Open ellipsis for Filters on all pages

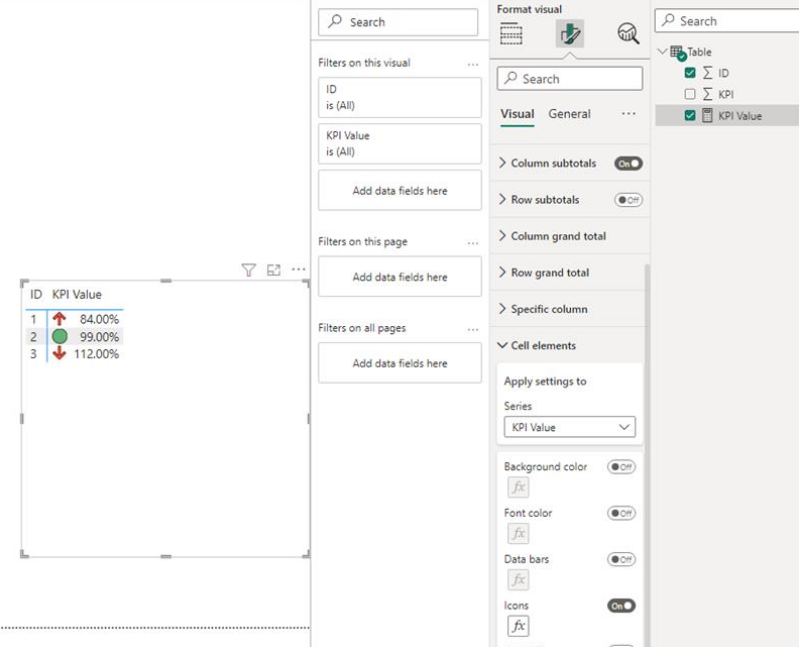(x=473, y=329)
